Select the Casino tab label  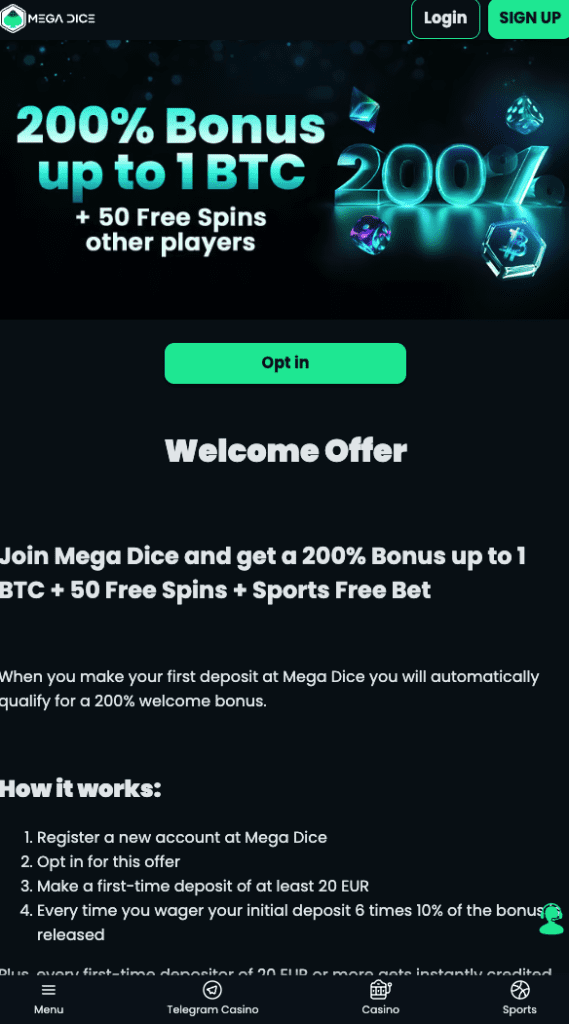coord(380,1010)
